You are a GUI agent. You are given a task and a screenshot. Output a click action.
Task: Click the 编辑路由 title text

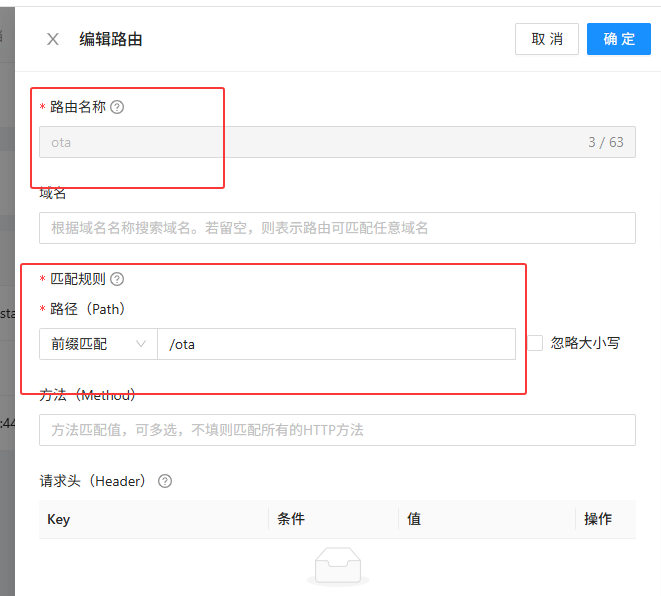[x=111, y=39]
